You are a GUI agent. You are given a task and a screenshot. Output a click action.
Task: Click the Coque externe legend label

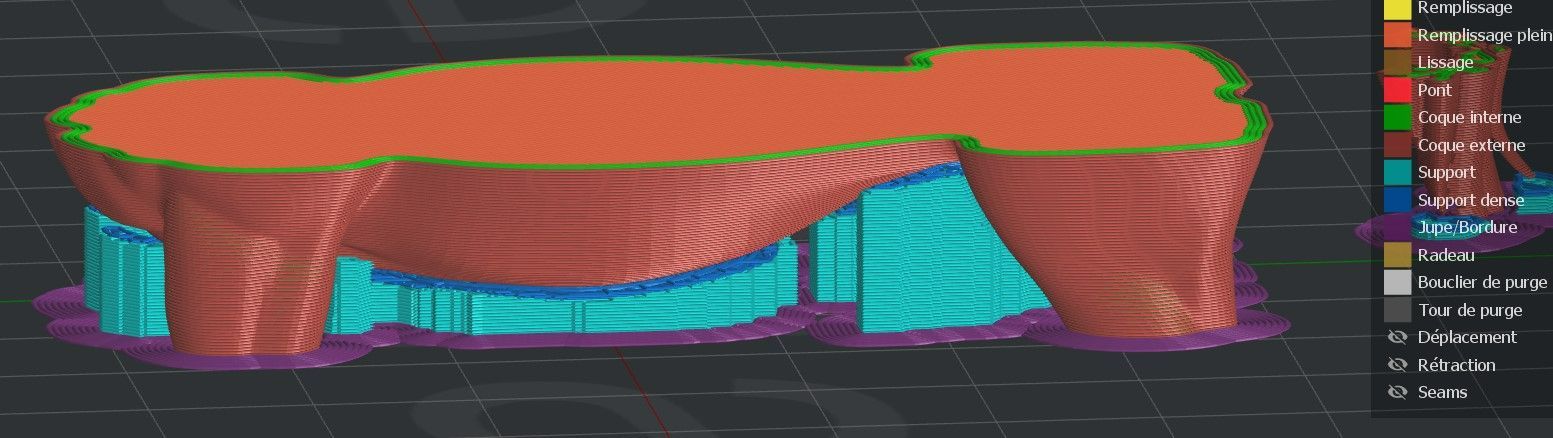pyautogui.click(x=1471, y=145)
